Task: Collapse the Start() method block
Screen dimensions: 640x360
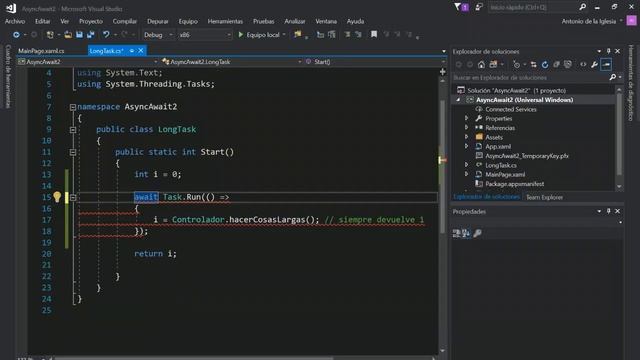Action: tap(73, 152)
